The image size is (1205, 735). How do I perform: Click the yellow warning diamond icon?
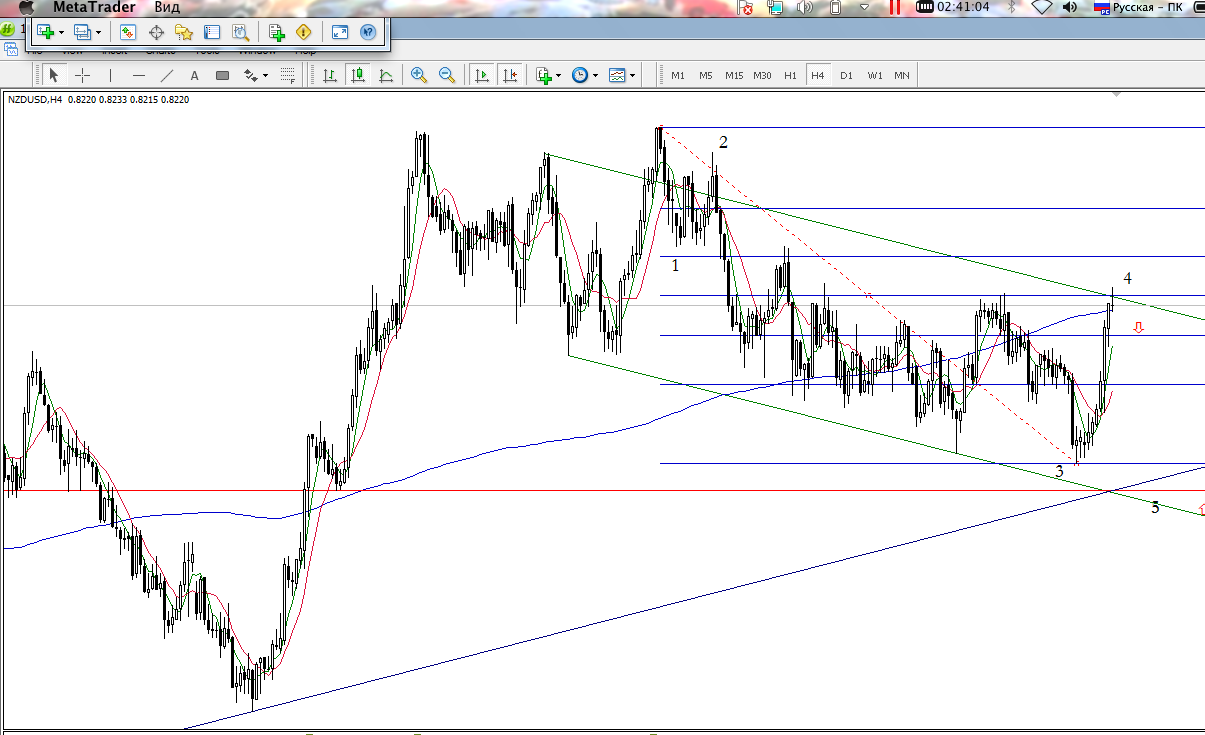304,32
